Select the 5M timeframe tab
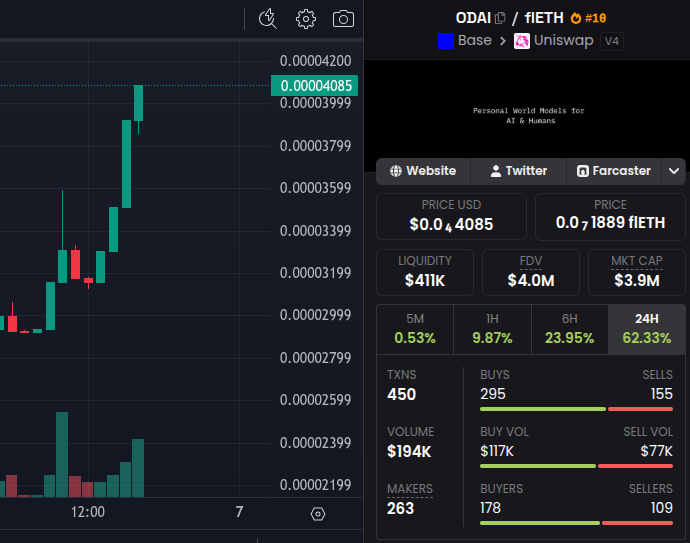Screen dimensions: 690x543 [415, 329]
